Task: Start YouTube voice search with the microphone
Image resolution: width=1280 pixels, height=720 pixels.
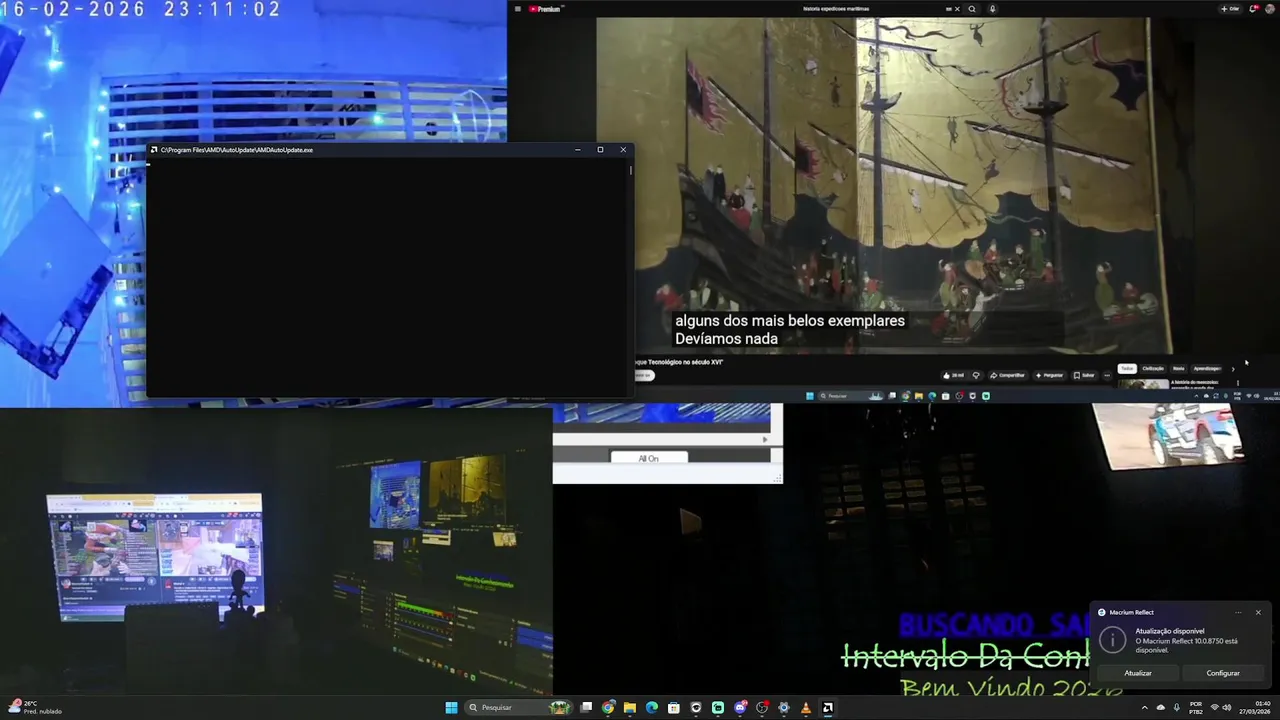Action: coord(992,9)
